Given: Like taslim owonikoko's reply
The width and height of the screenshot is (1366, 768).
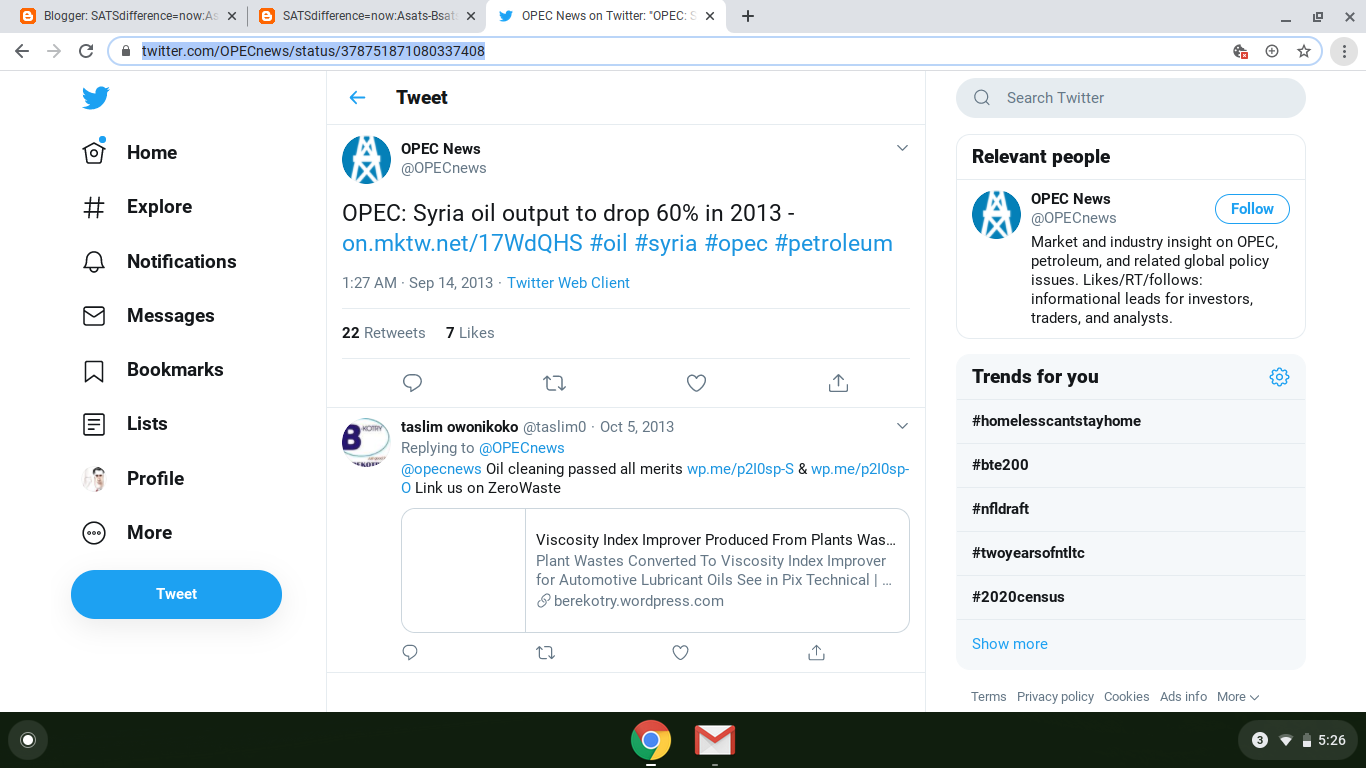Looking at the screenshot, I should coord(681,653).
